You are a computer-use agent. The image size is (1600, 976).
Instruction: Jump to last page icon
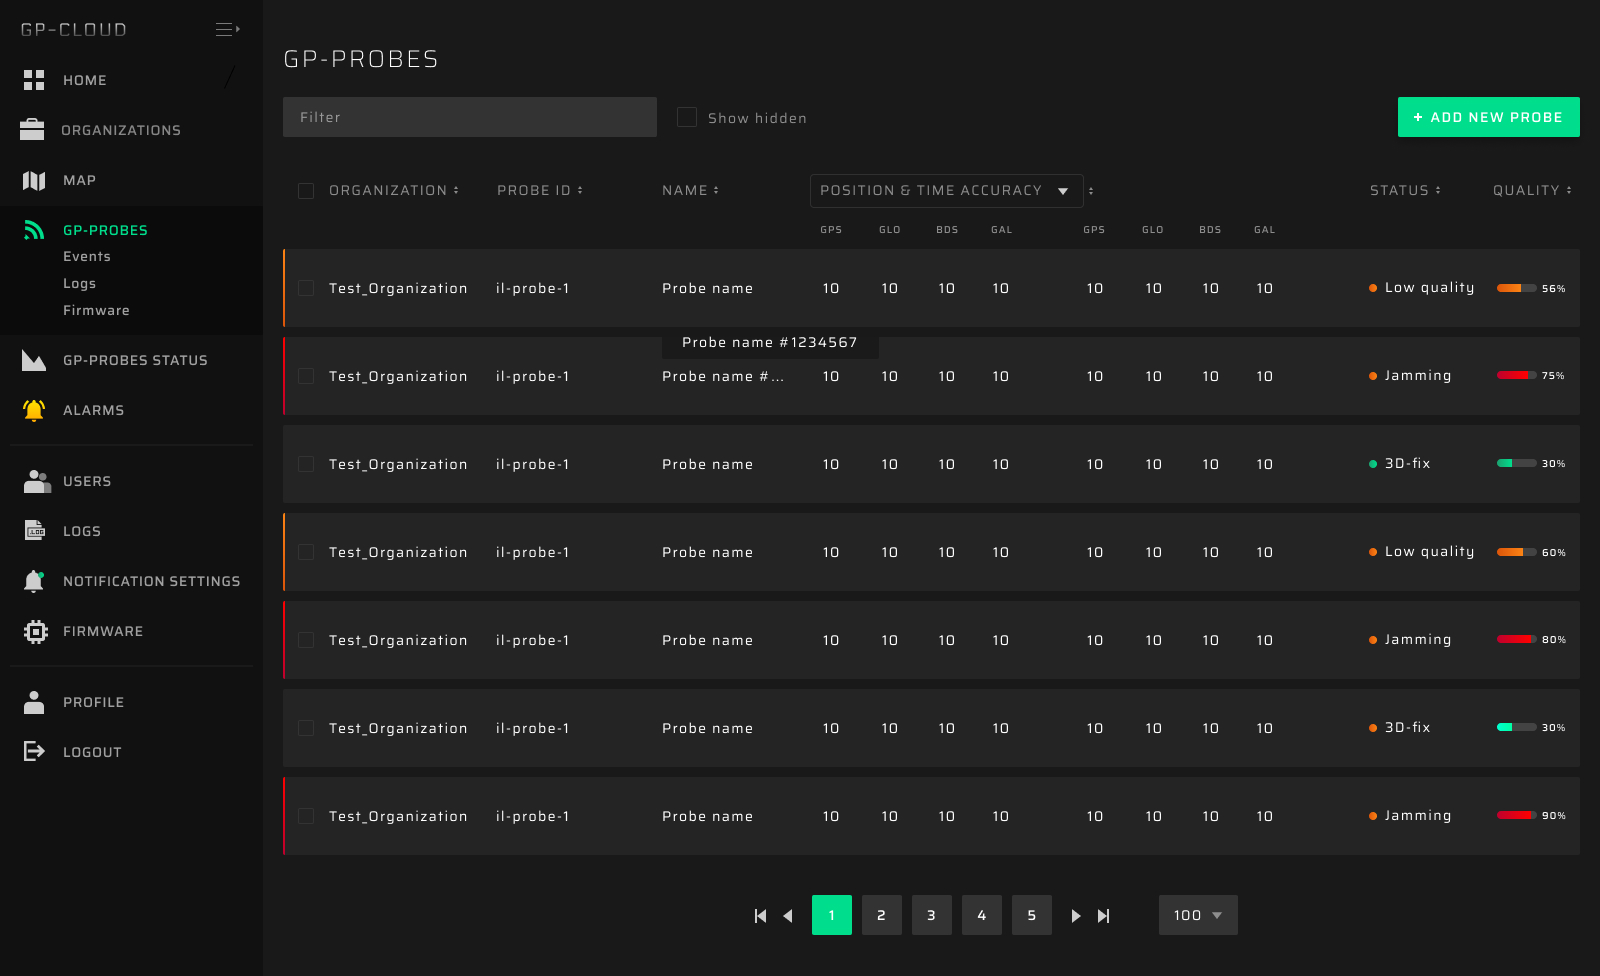[x=1103, y=915]
